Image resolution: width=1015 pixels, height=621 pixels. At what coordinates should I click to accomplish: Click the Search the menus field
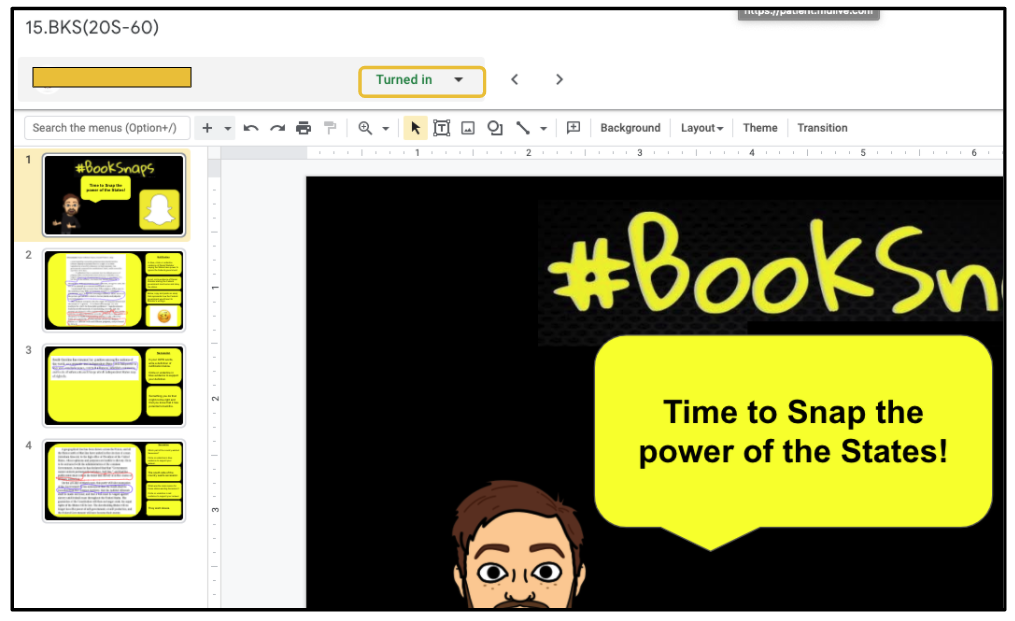(107, 128)
